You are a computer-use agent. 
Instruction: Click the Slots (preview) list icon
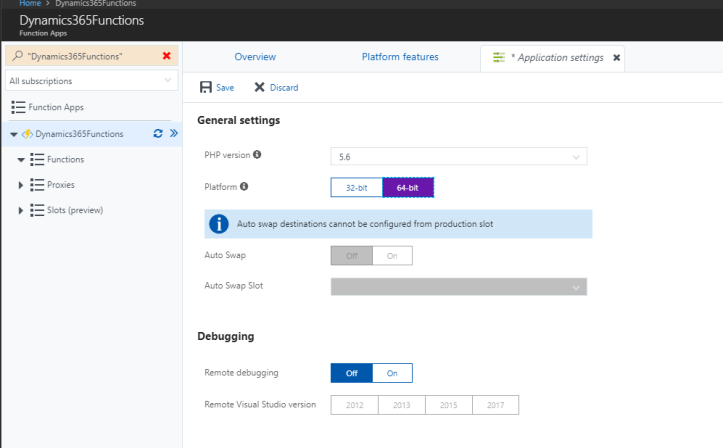(x=37, y=210)
